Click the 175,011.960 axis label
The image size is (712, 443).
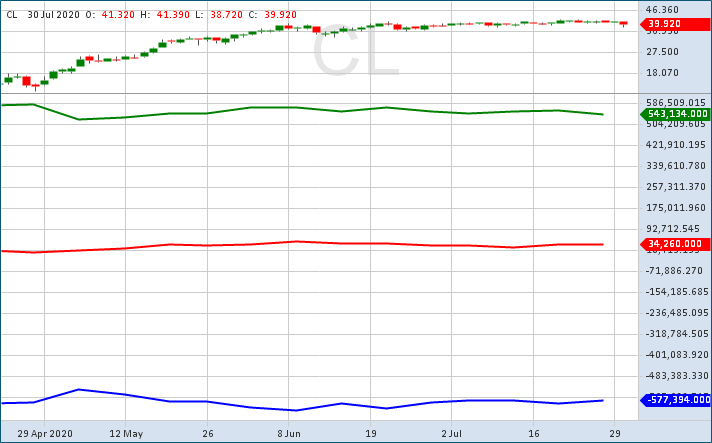tap(676, 208)
